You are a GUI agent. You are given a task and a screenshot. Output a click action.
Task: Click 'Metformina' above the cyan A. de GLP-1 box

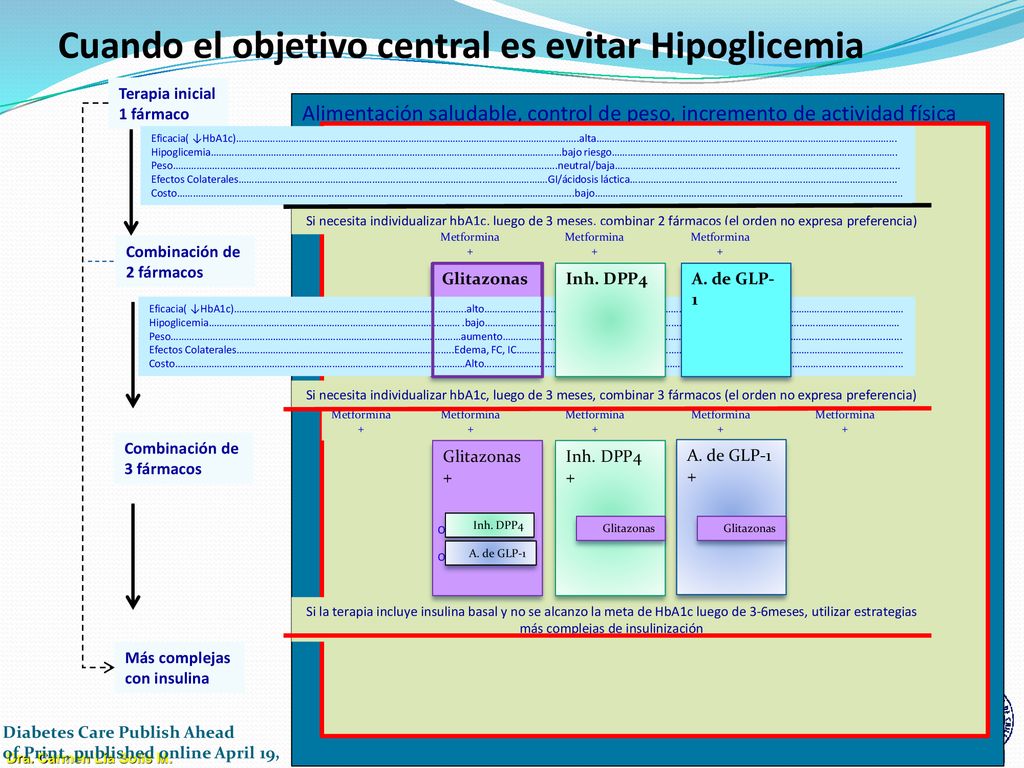pyautogui.click(x=720, y=237)
